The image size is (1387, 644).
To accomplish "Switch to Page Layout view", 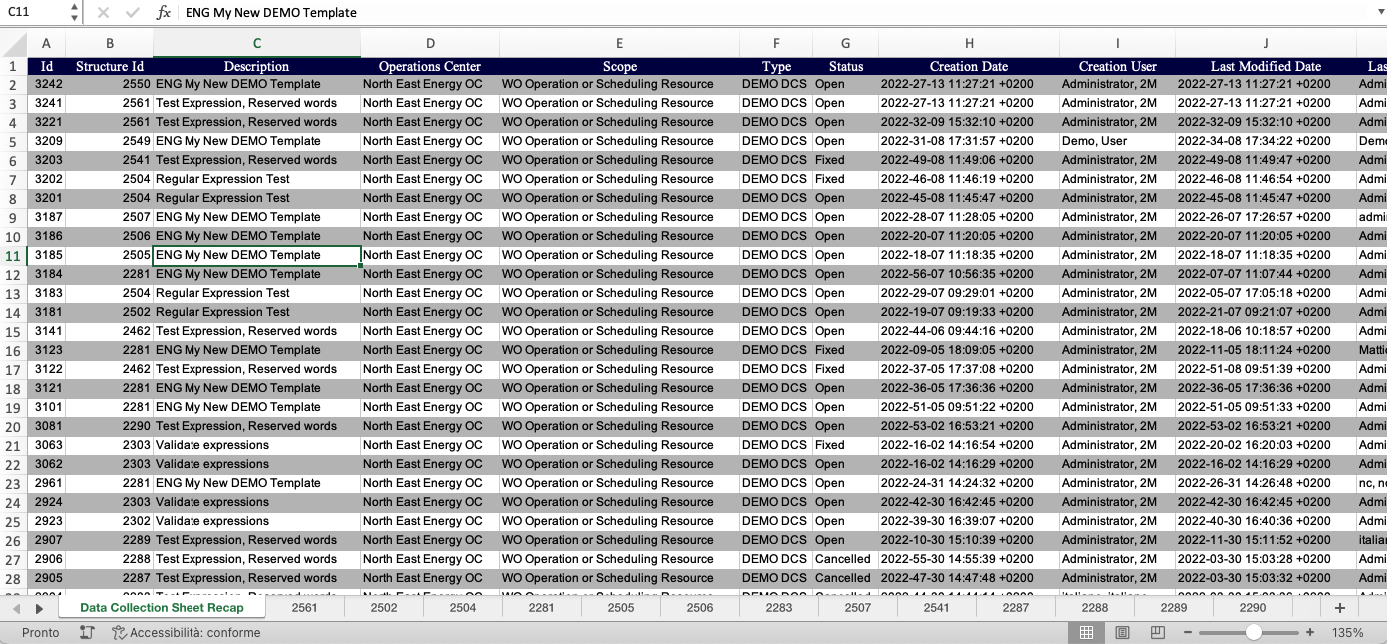I will 1123,633.
